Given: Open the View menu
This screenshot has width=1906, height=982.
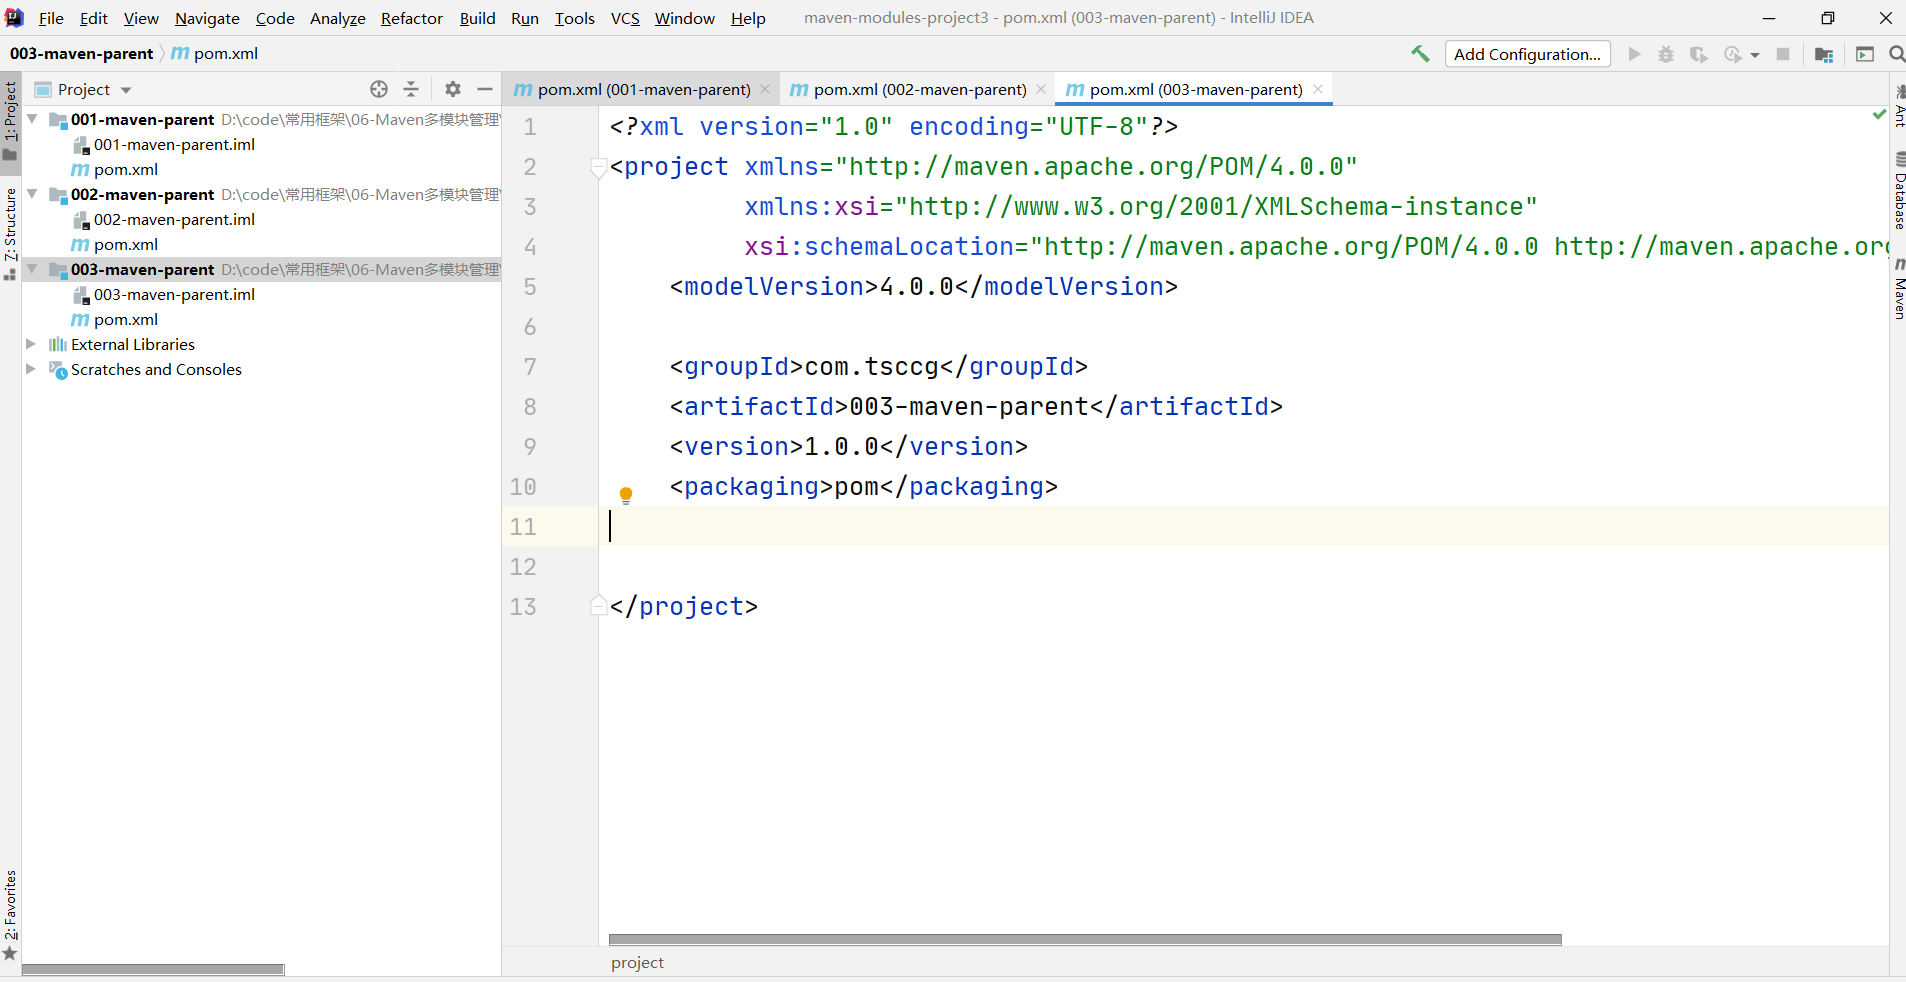Looking at the screenshot, I should pyautogui.click(x=141, y=18).
